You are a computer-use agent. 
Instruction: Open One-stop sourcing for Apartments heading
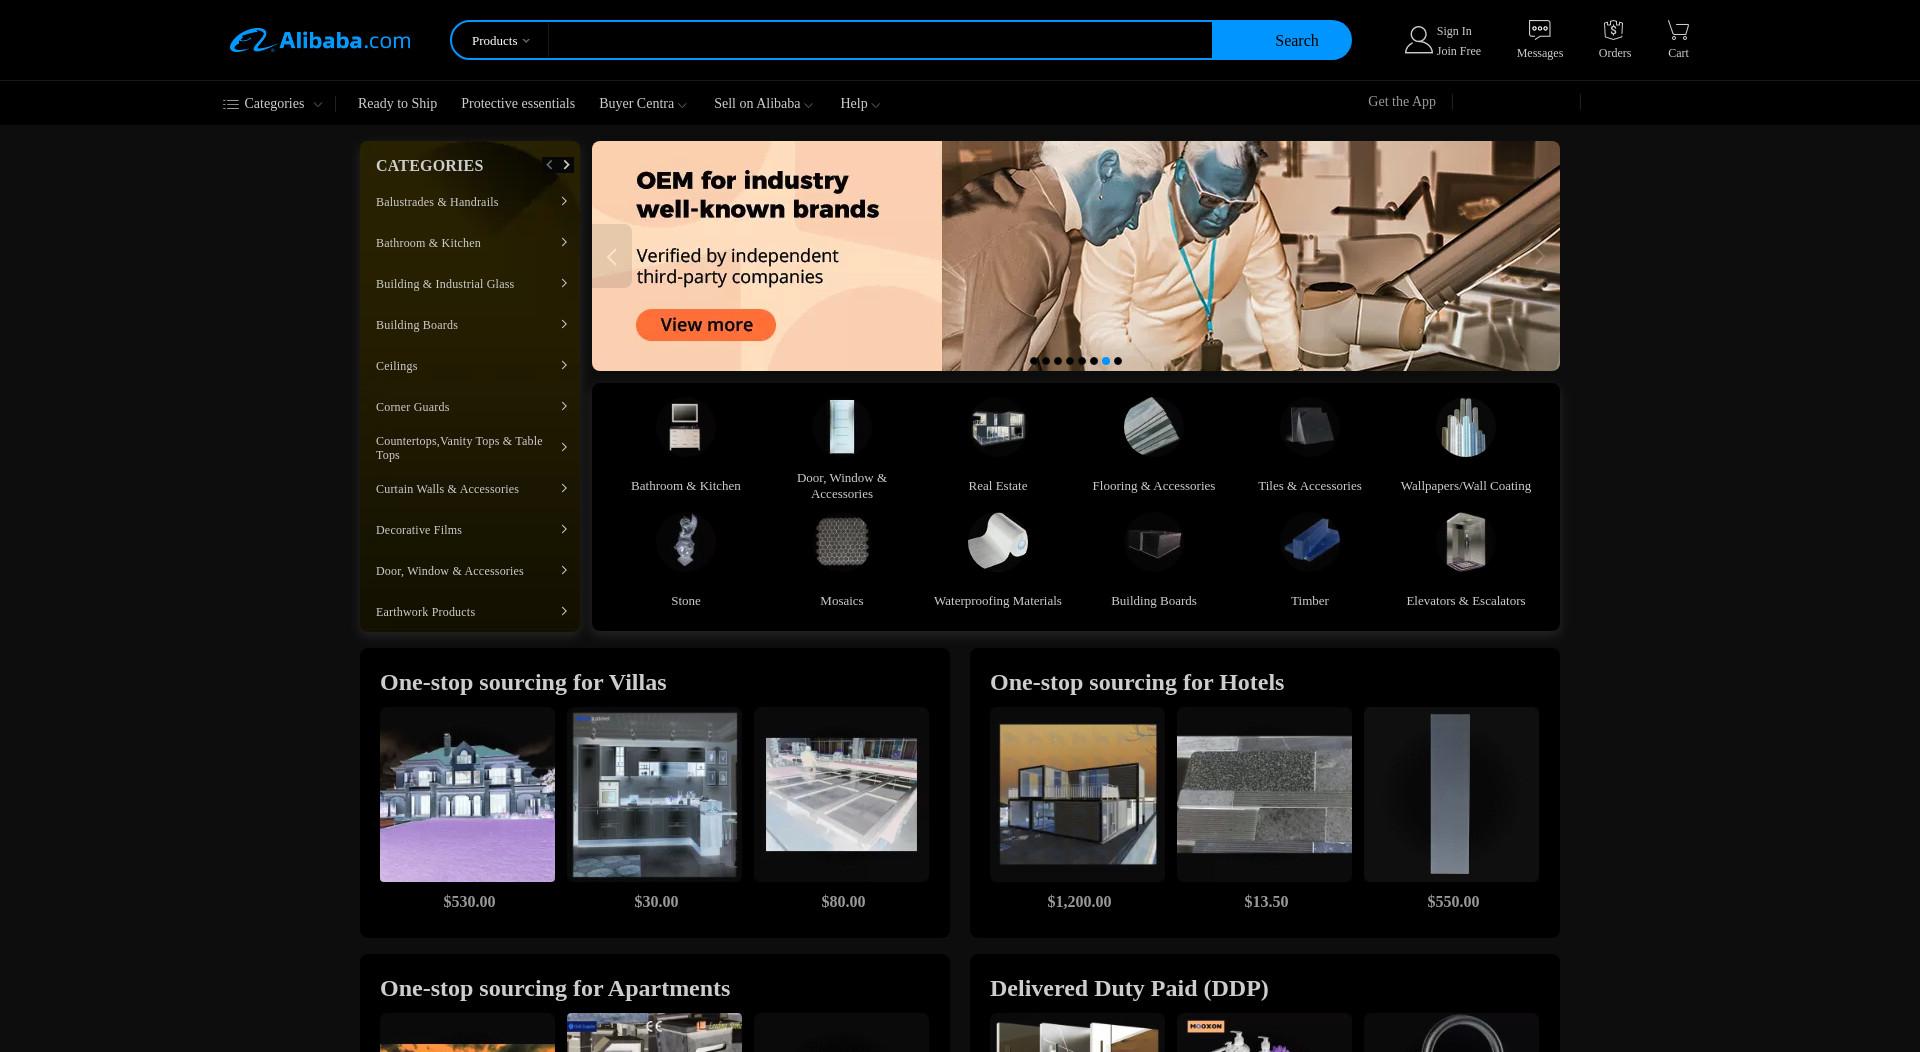click(x=555, y=988)
